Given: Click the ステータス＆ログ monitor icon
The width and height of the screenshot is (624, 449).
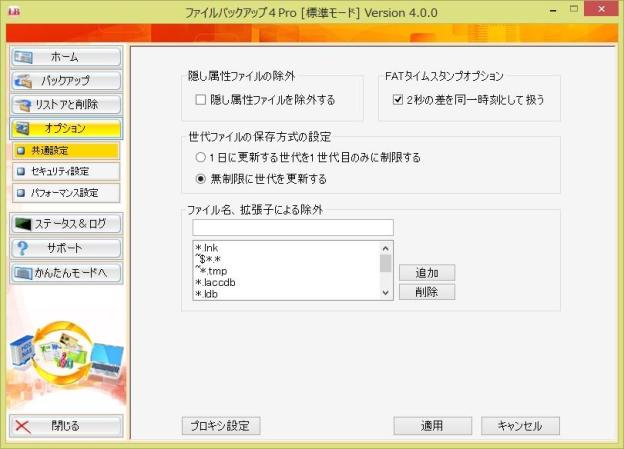Looking at the screenshot, I should click(23, 224).
